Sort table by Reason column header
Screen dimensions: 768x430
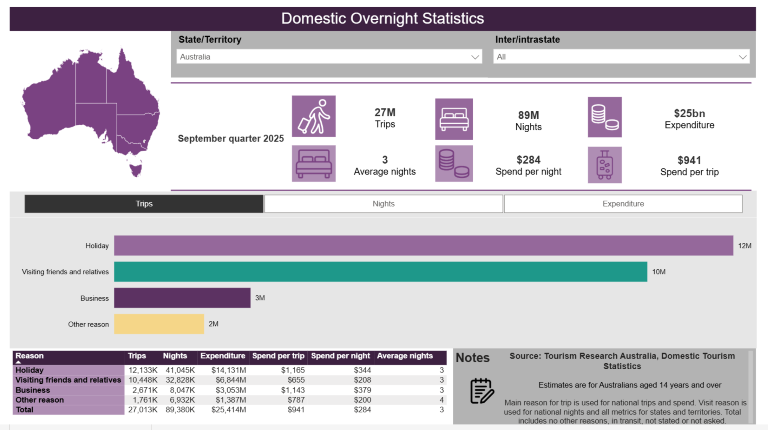(x=30, y=356)
